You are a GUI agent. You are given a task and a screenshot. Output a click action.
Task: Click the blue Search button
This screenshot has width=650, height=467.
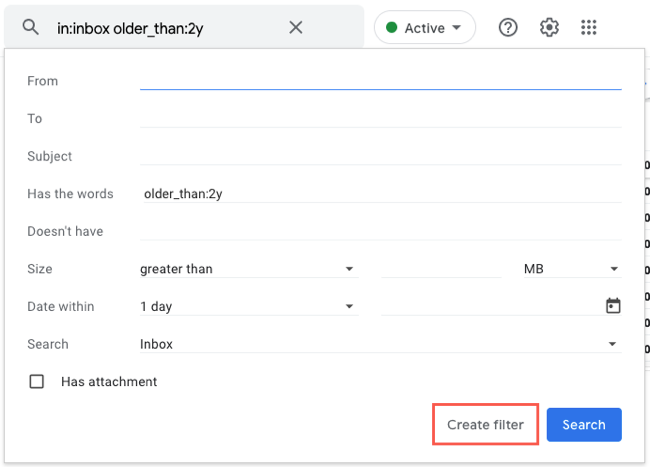584,424
